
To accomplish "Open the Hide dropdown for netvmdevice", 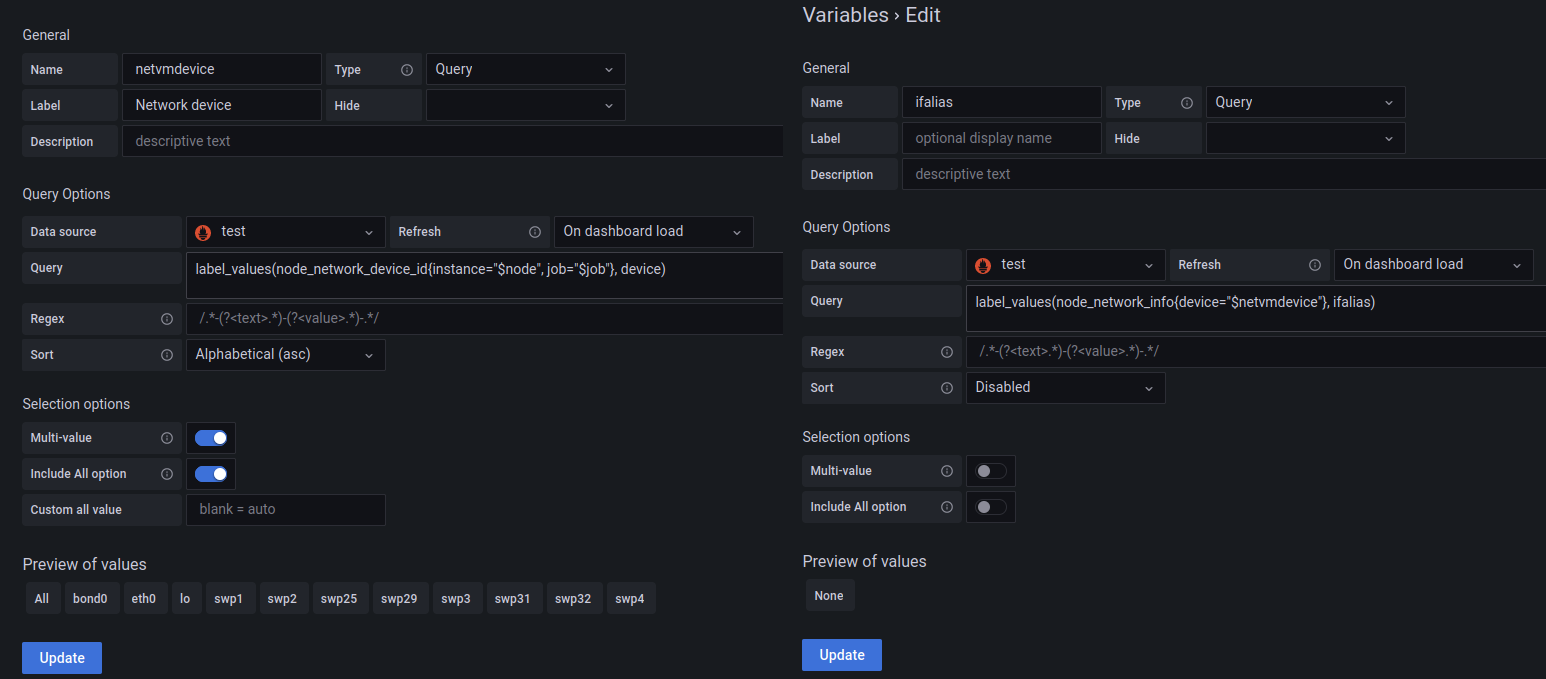I will [x=525, y=105].
